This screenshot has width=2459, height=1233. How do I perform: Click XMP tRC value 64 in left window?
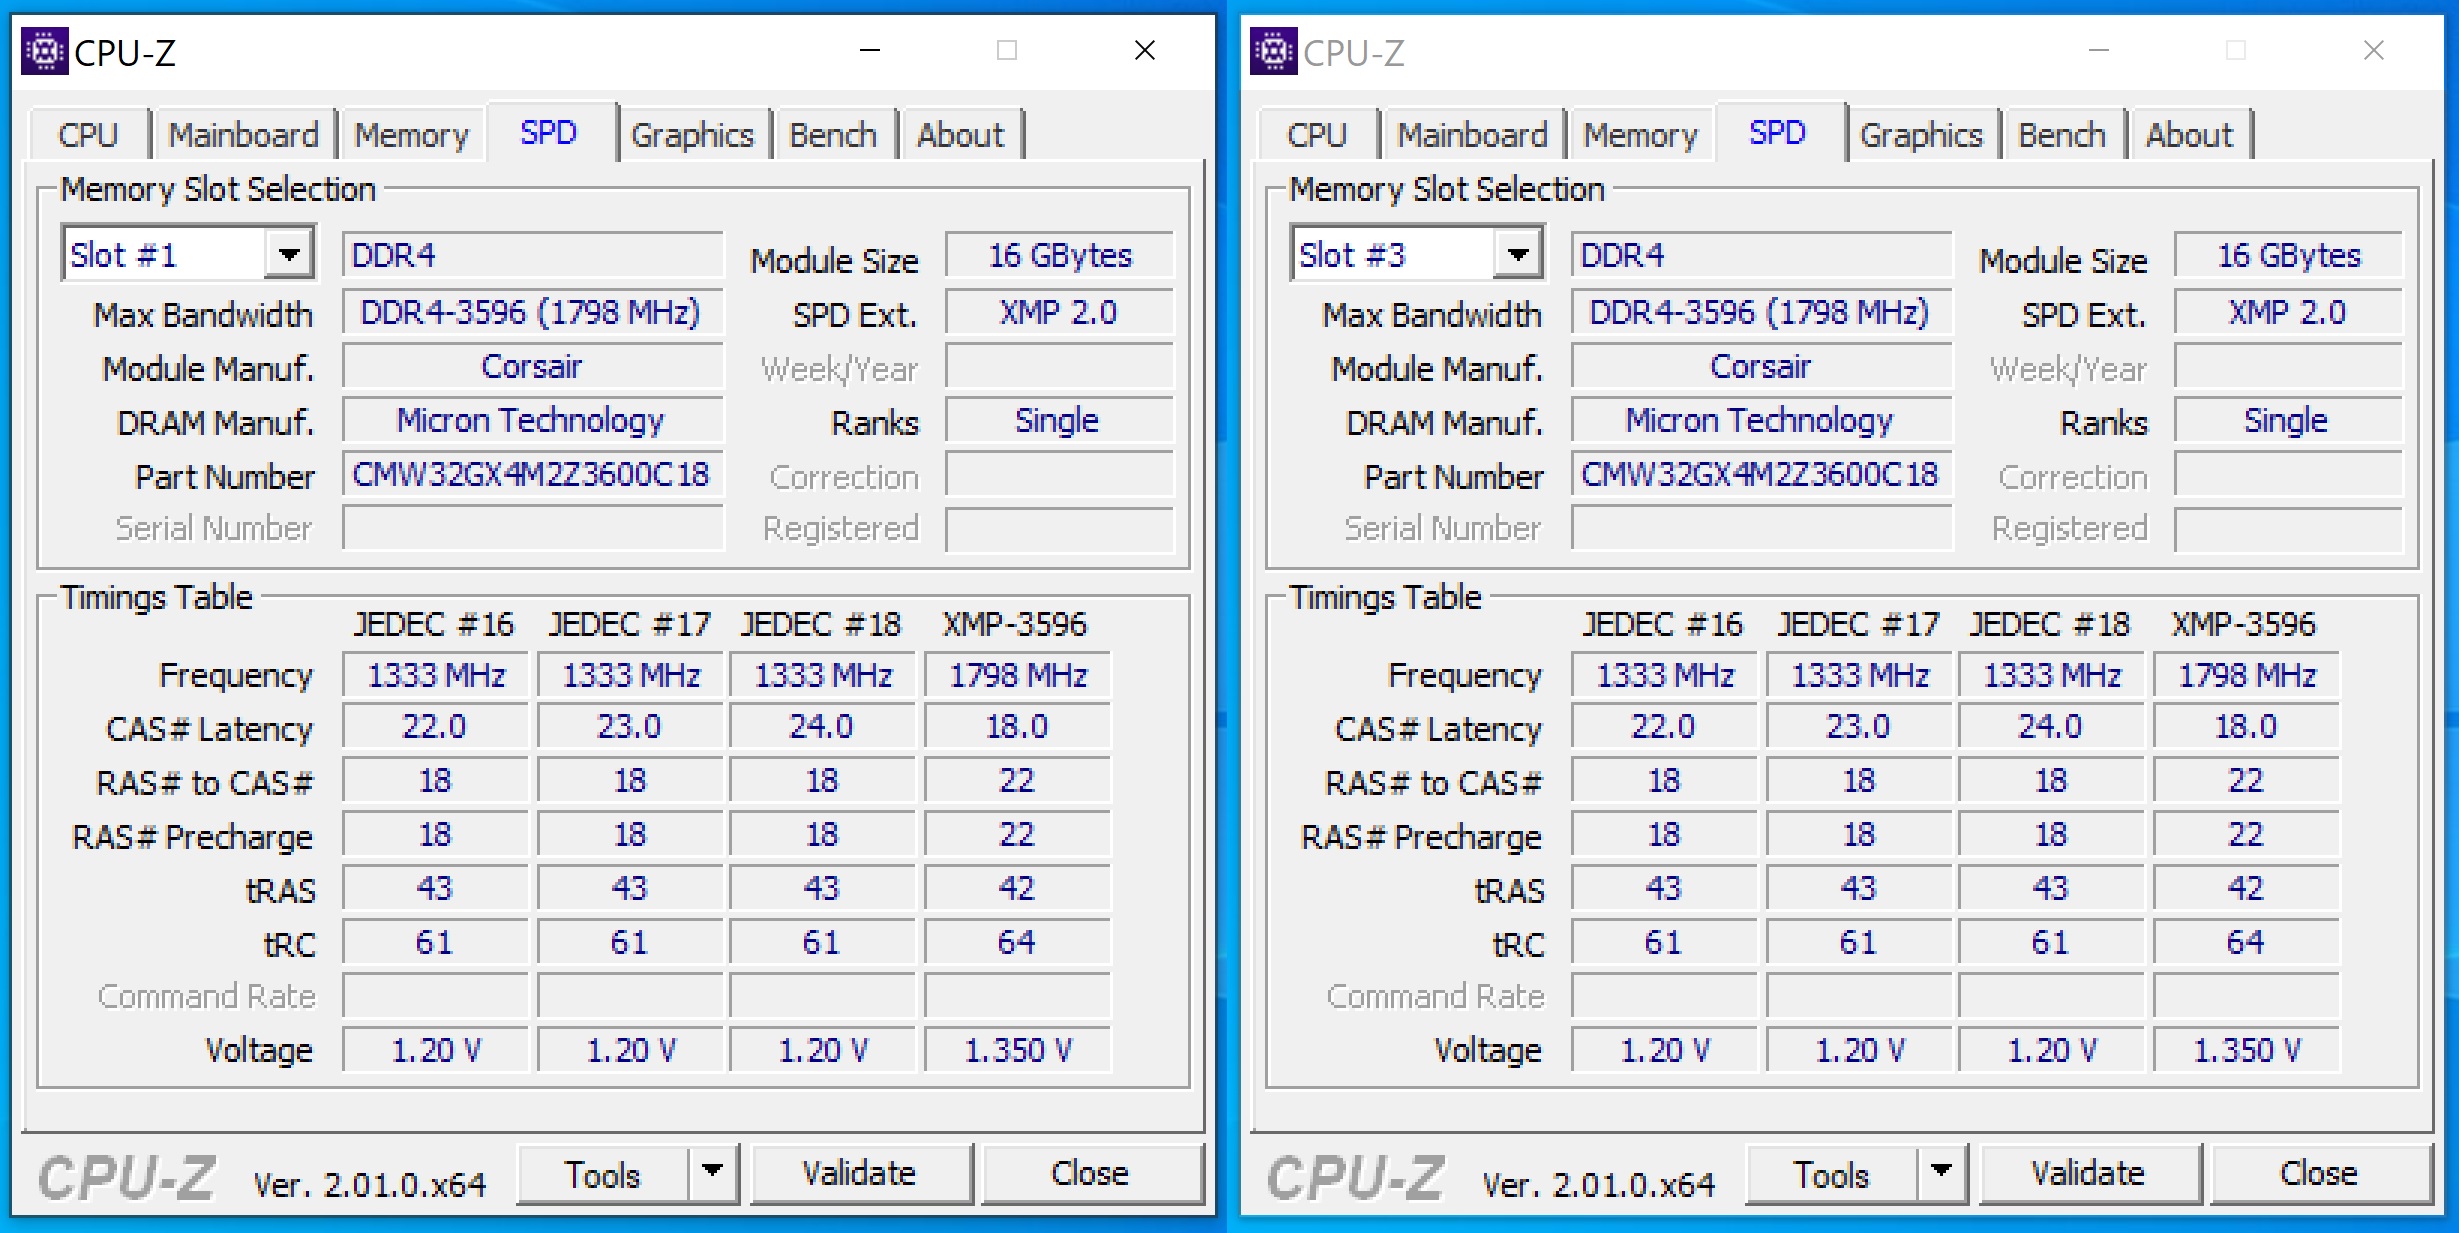(1017, 942)
